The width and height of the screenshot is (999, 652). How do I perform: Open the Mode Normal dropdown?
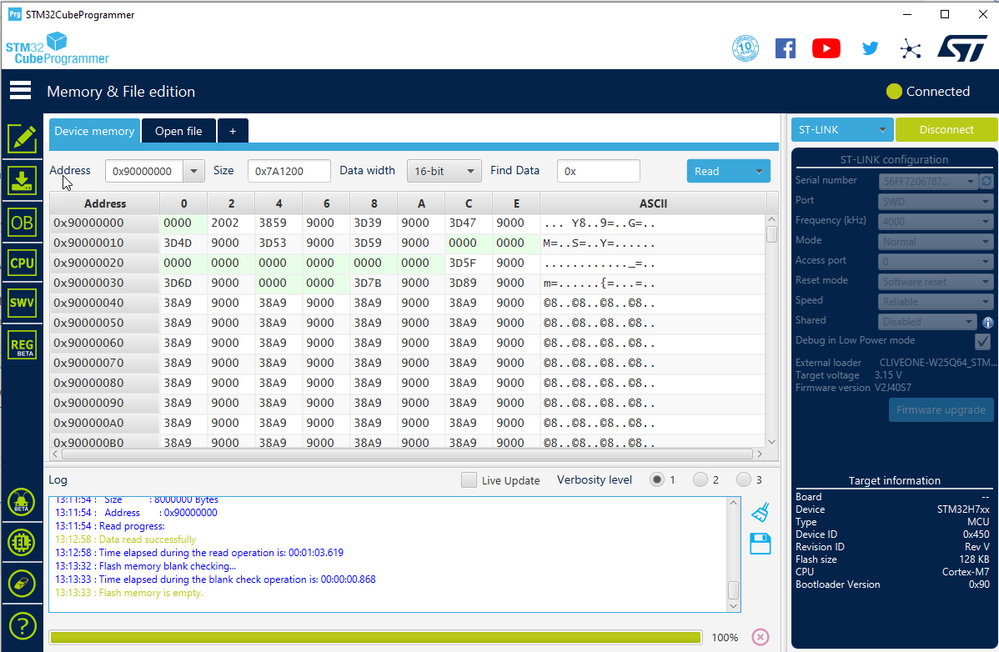point(935,242)
